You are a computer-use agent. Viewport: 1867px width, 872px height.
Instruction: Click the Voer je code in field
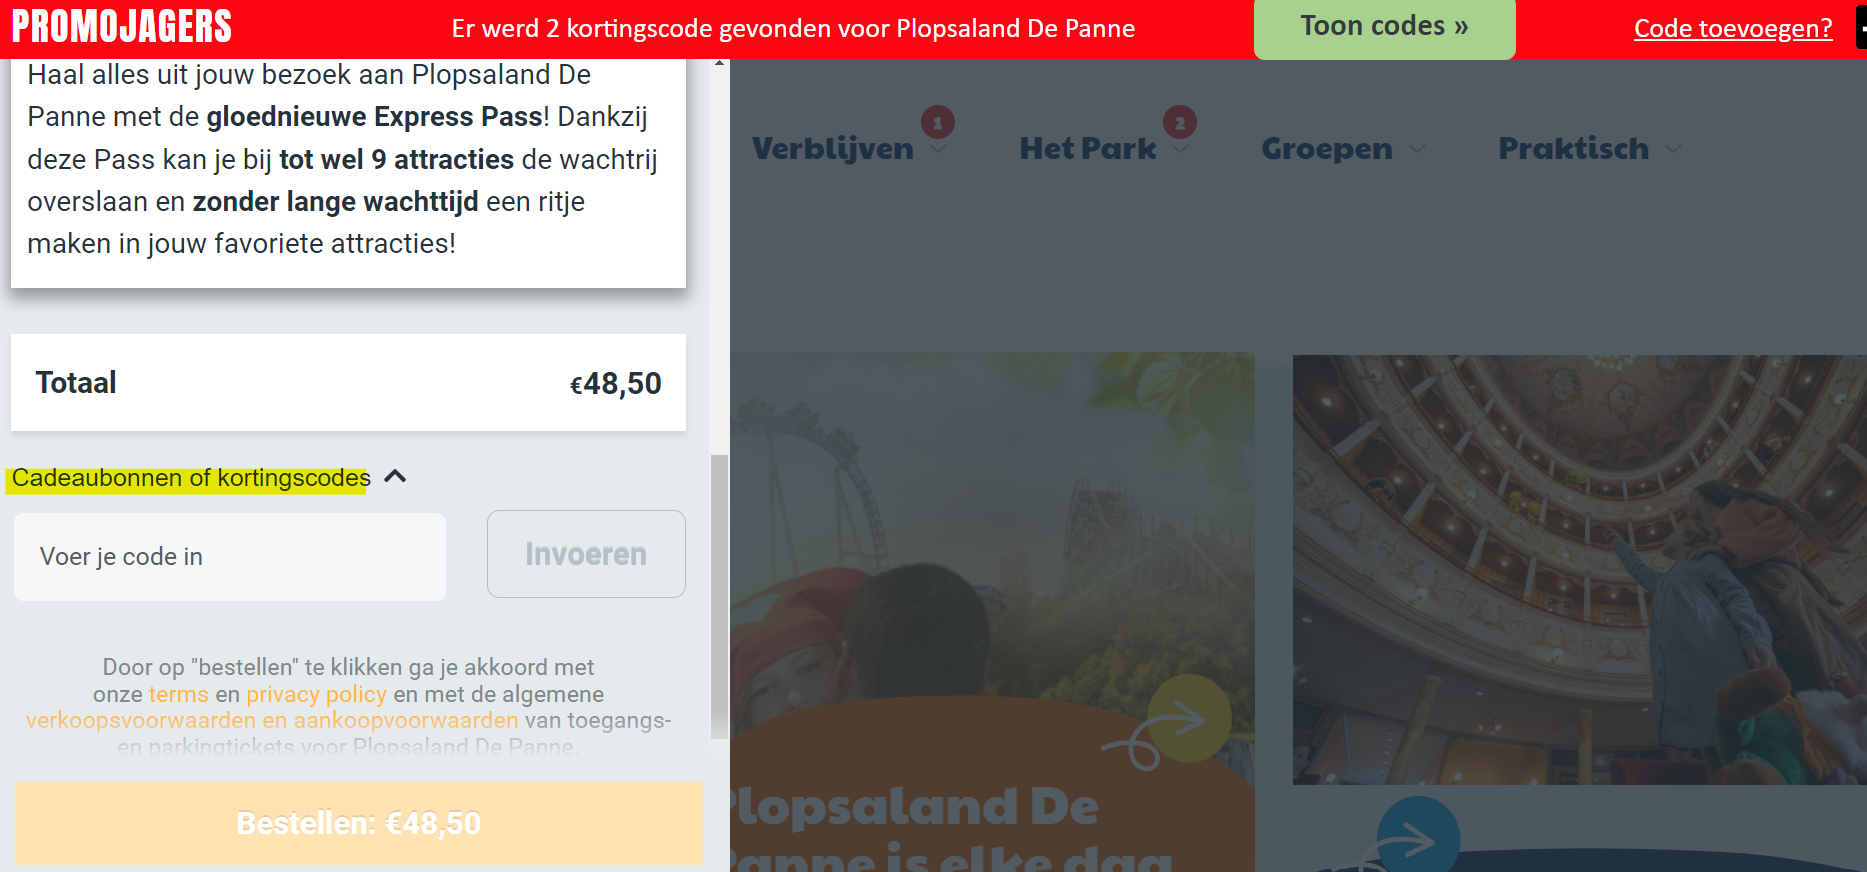(x=230, y=557)
